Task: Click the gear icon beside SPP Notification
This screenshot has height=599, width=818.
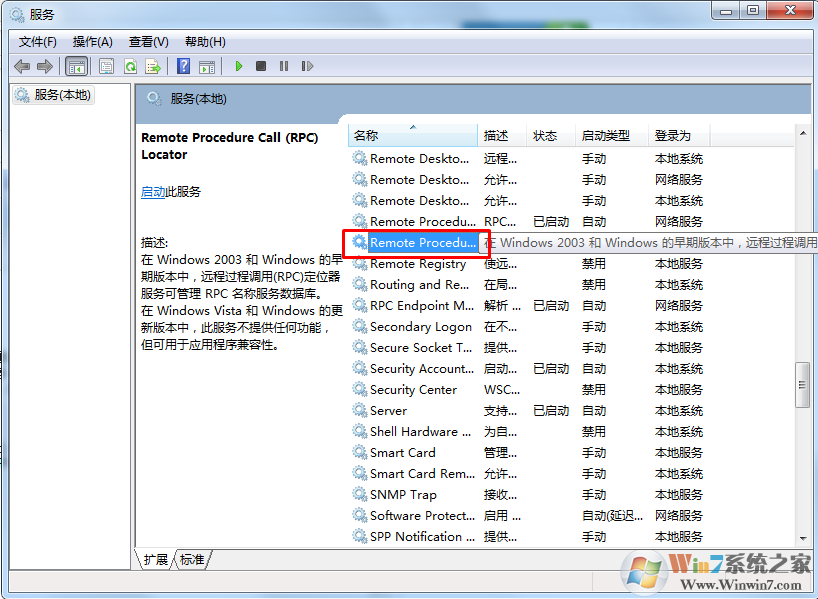Action: tap(359, 536)
